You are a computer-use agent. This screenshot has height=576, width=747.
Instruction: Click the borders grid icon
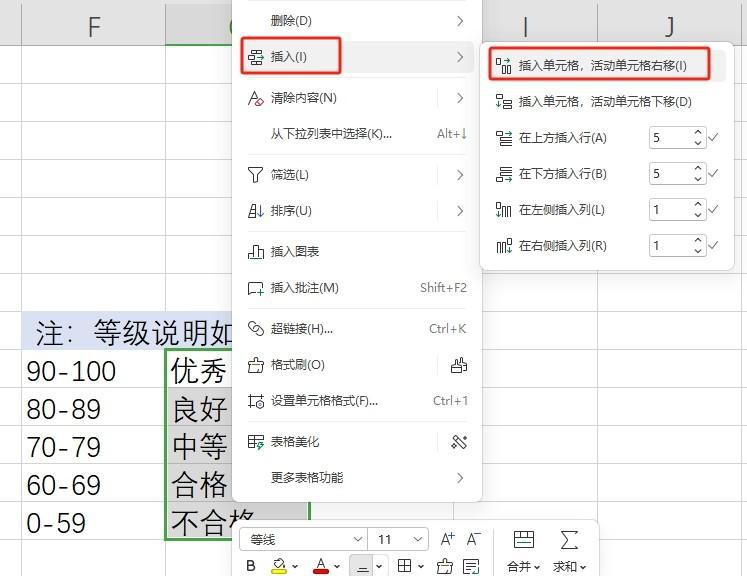[x=404, y=566]
